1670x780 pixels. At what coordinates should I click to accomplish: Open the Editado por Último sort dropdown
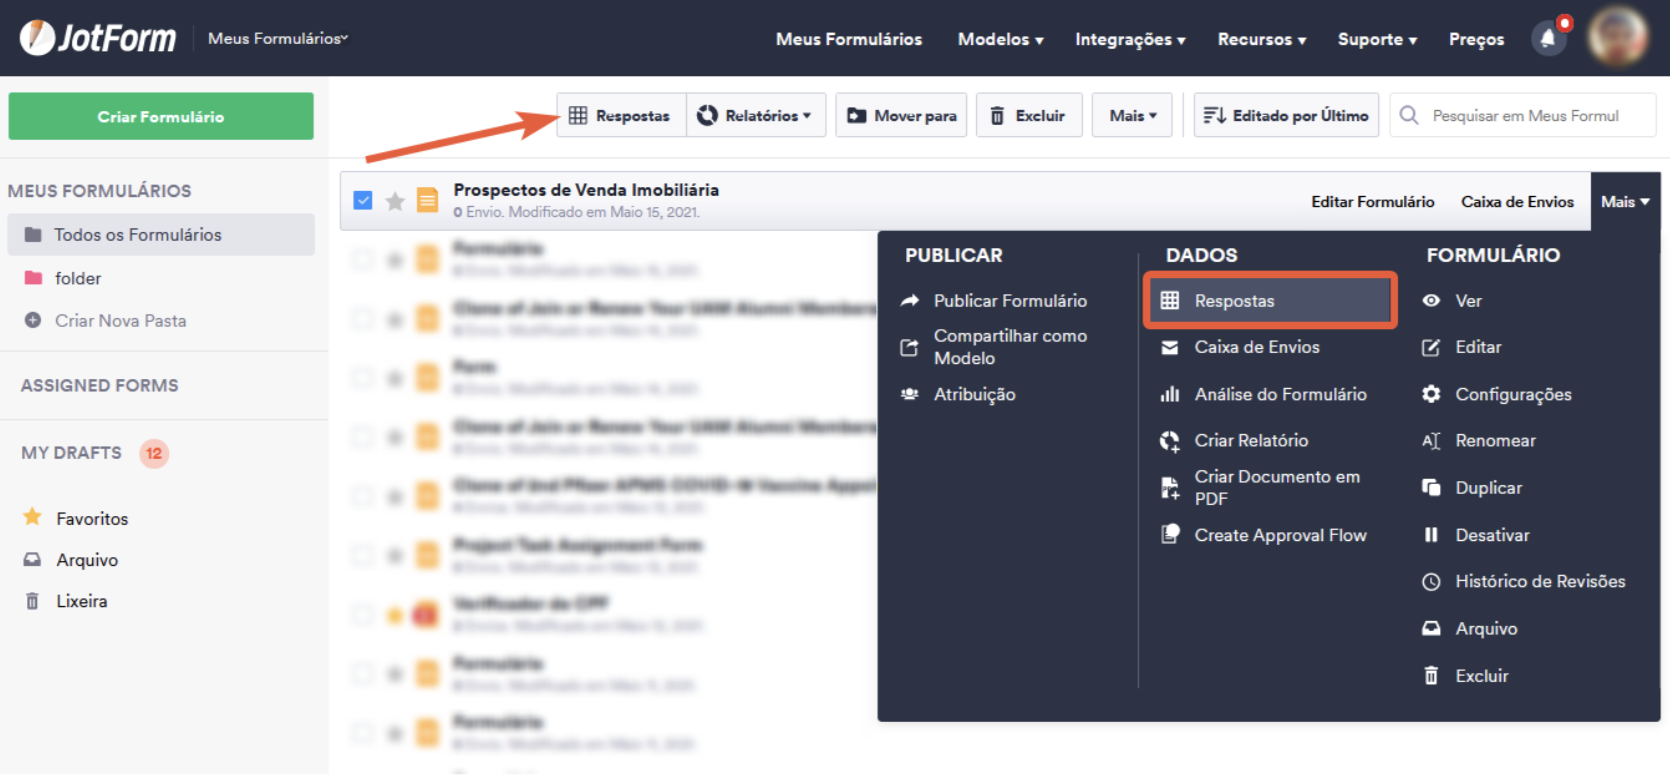point(1286,115)
